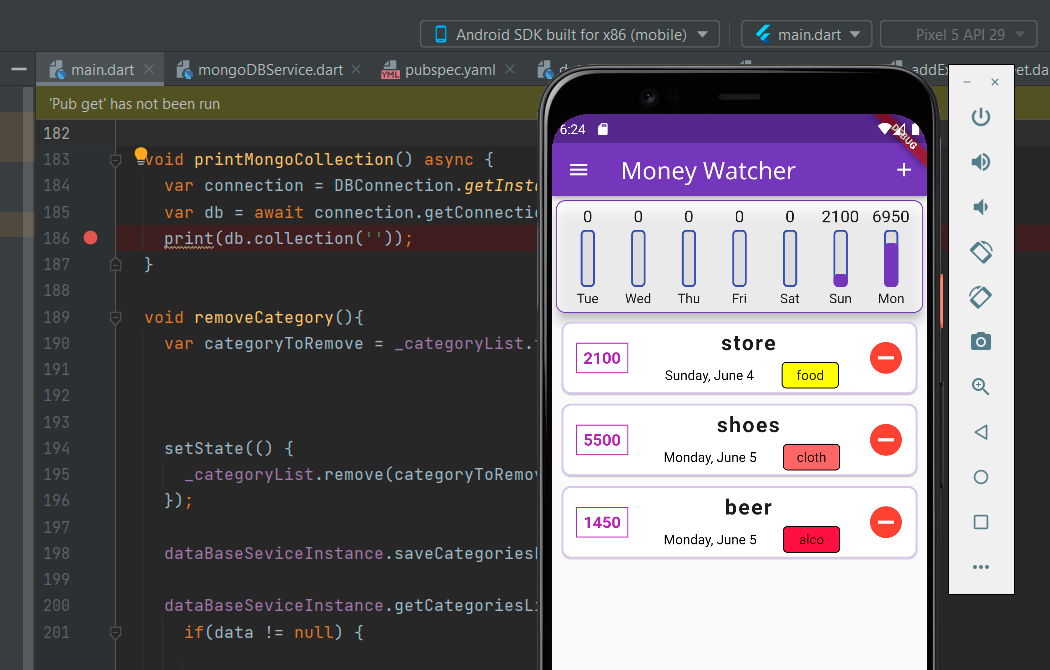The width and height of the screenshot is (1050, 670).
Task: Open the hamburger menu in Money Watcher
Action: click(x=578, y=170)
